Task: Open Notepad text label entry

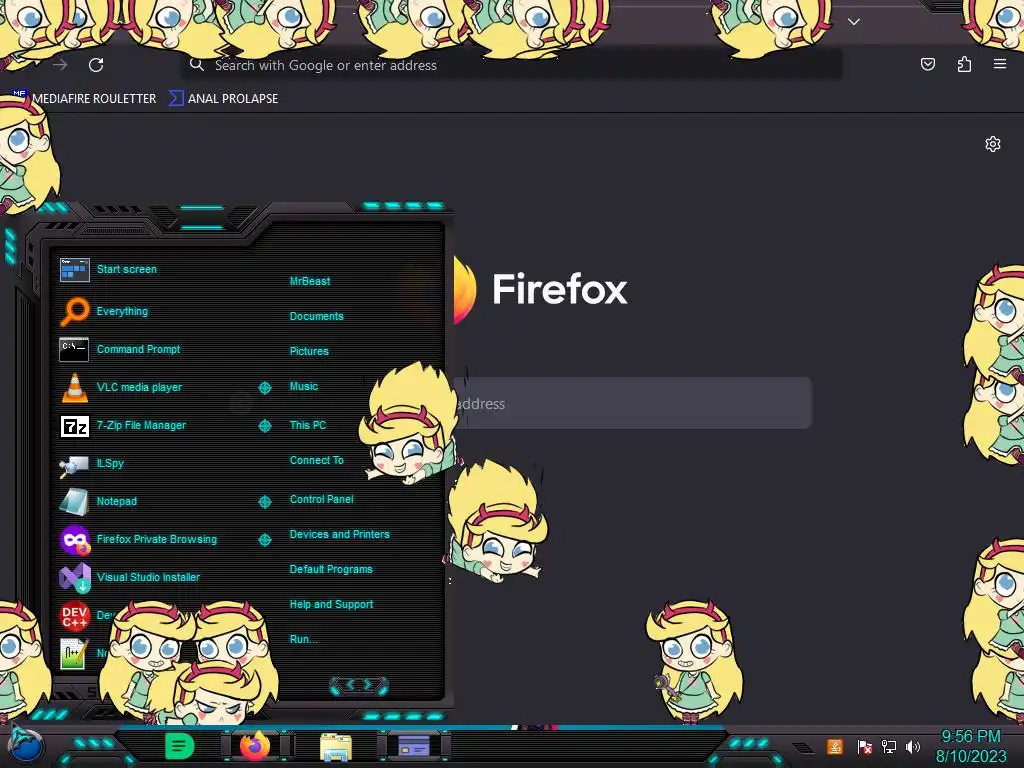Action: 117,501
